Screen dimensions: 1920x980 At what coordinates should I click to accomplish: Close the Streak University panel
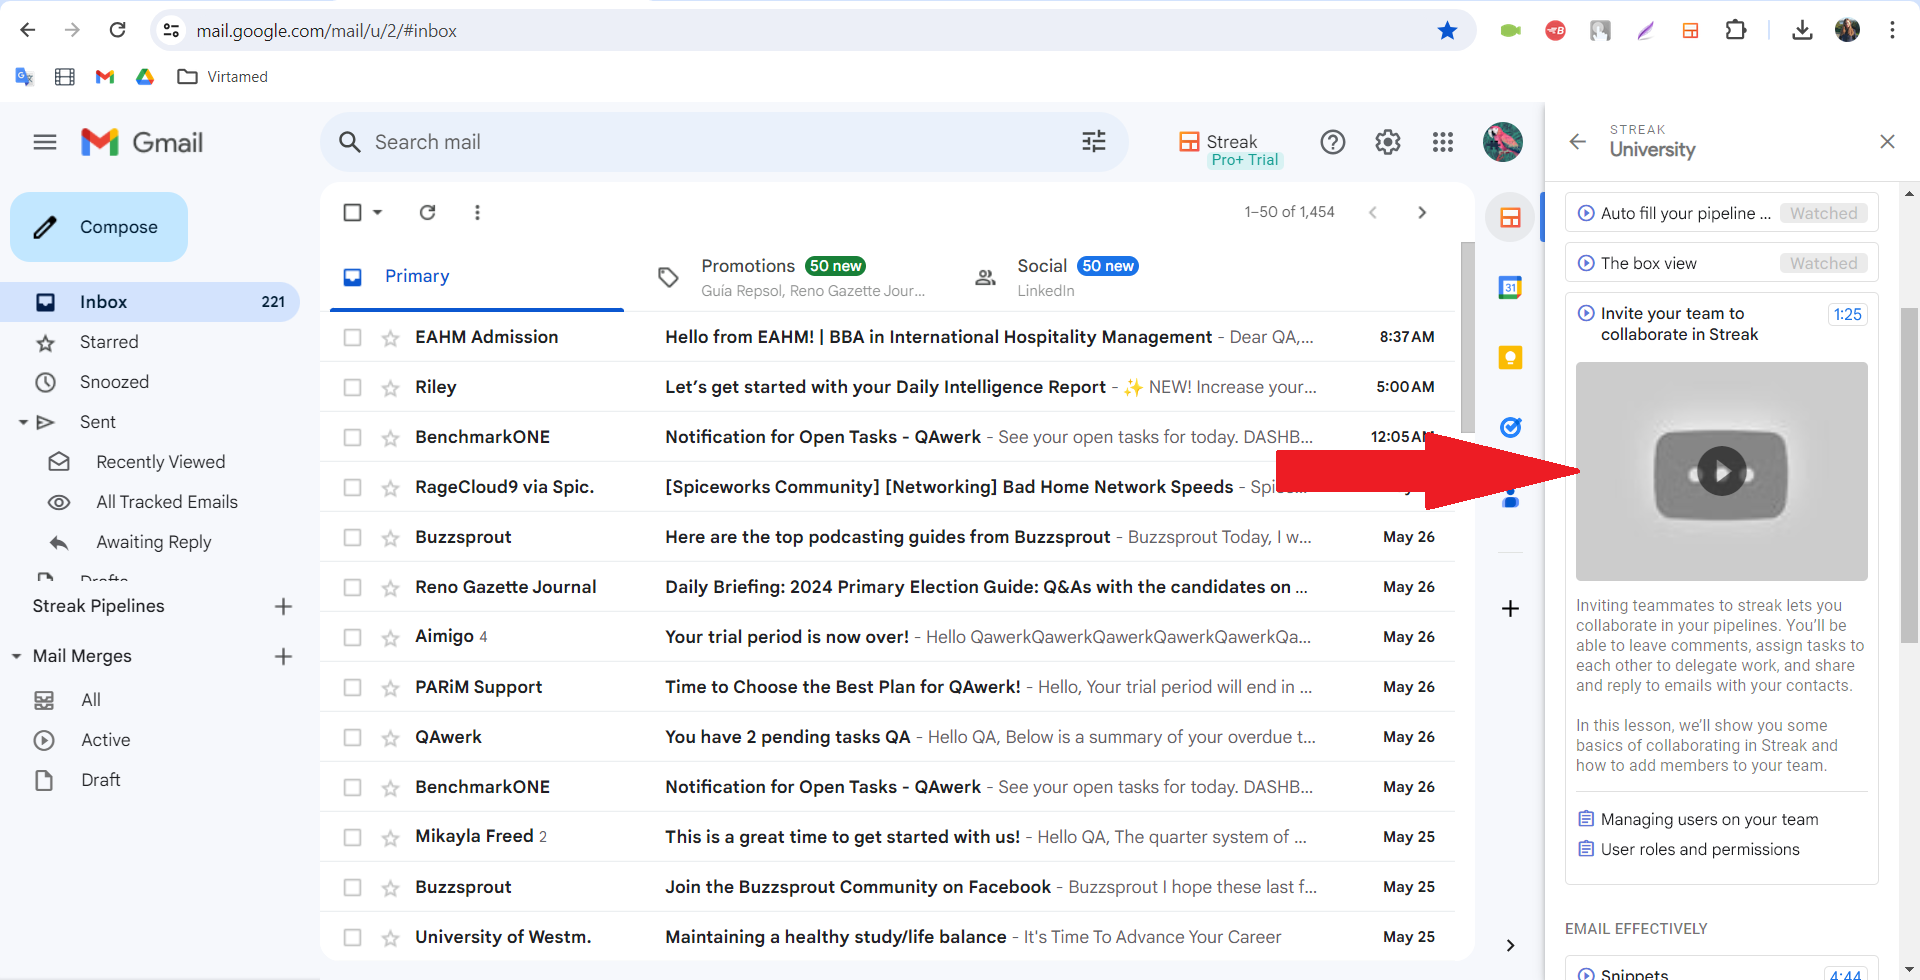[x=1887, y=142]
